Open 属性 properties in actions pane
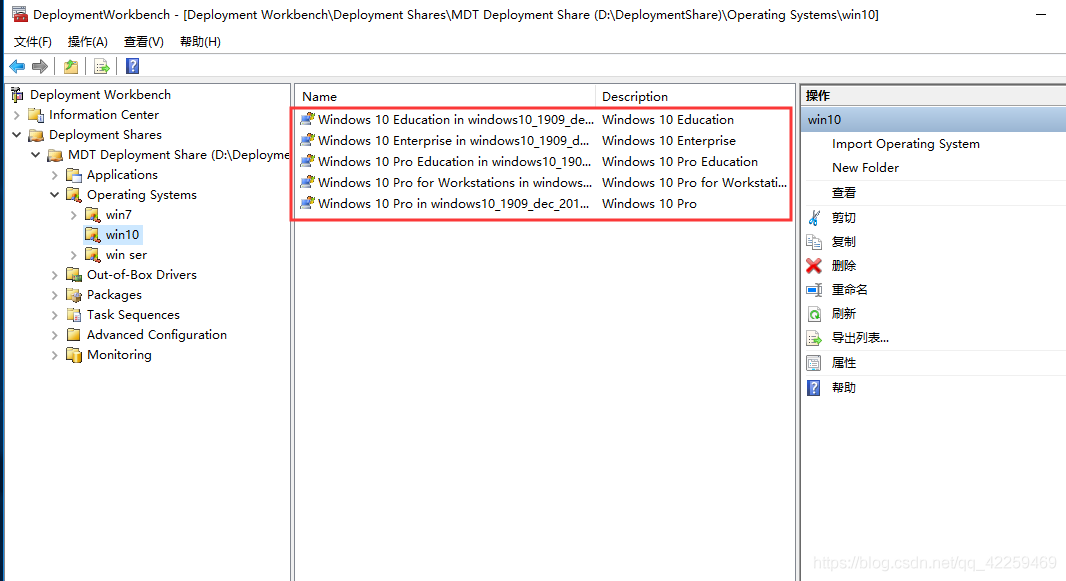The width and height of the screenshot is (1066, 581). 843,363
